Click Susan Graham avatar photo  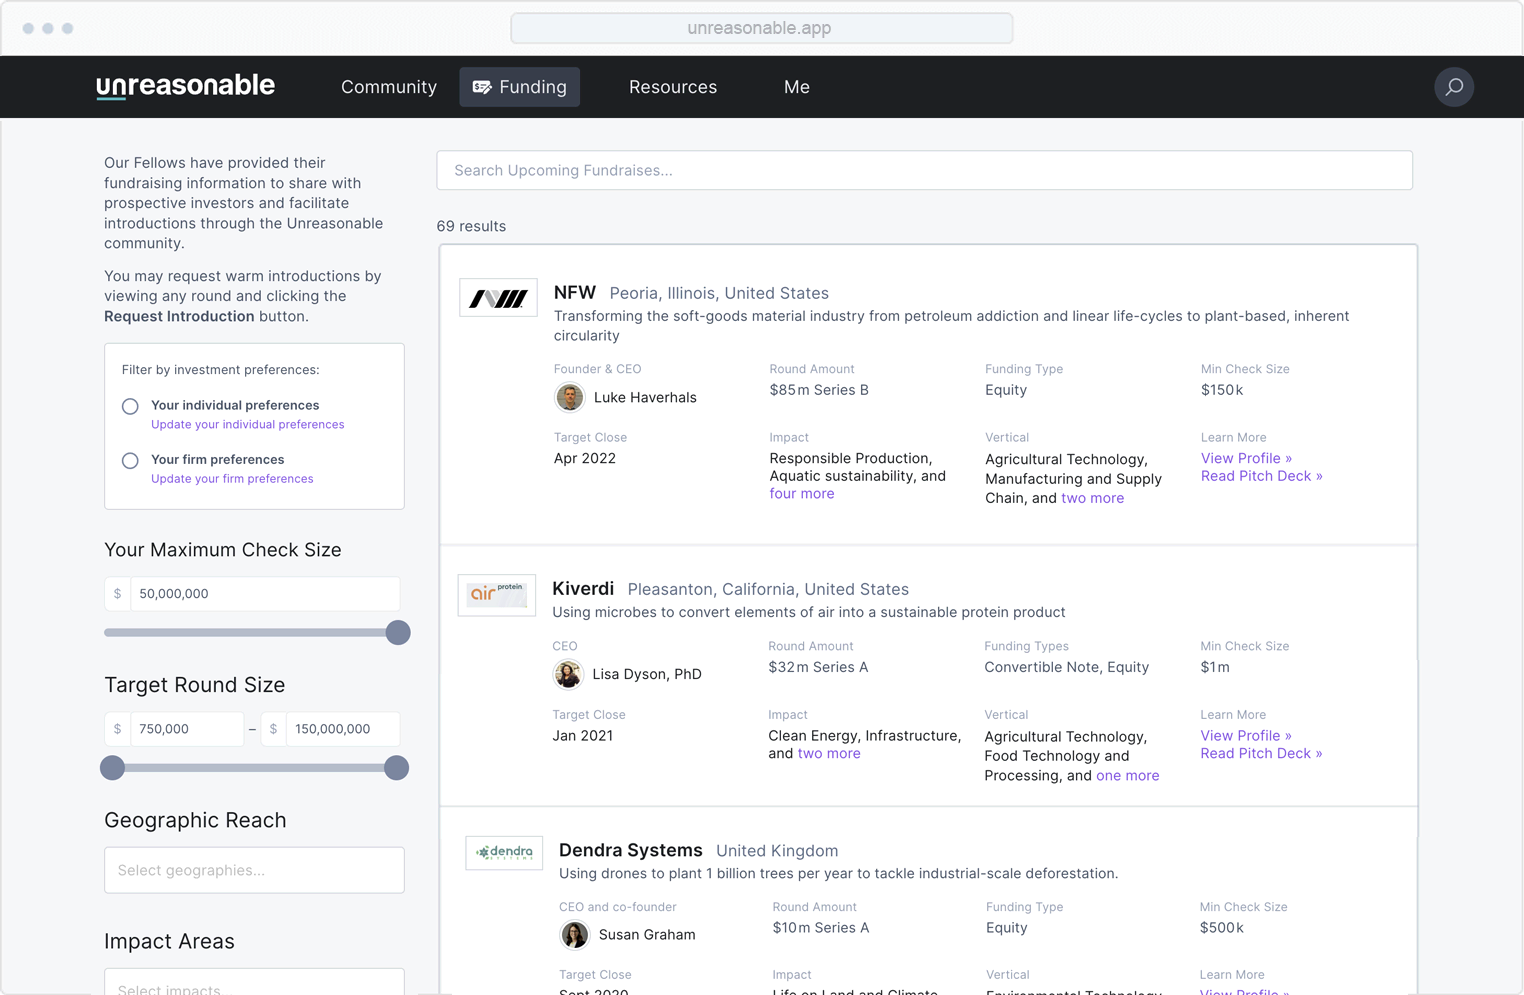tap(574, 935)
